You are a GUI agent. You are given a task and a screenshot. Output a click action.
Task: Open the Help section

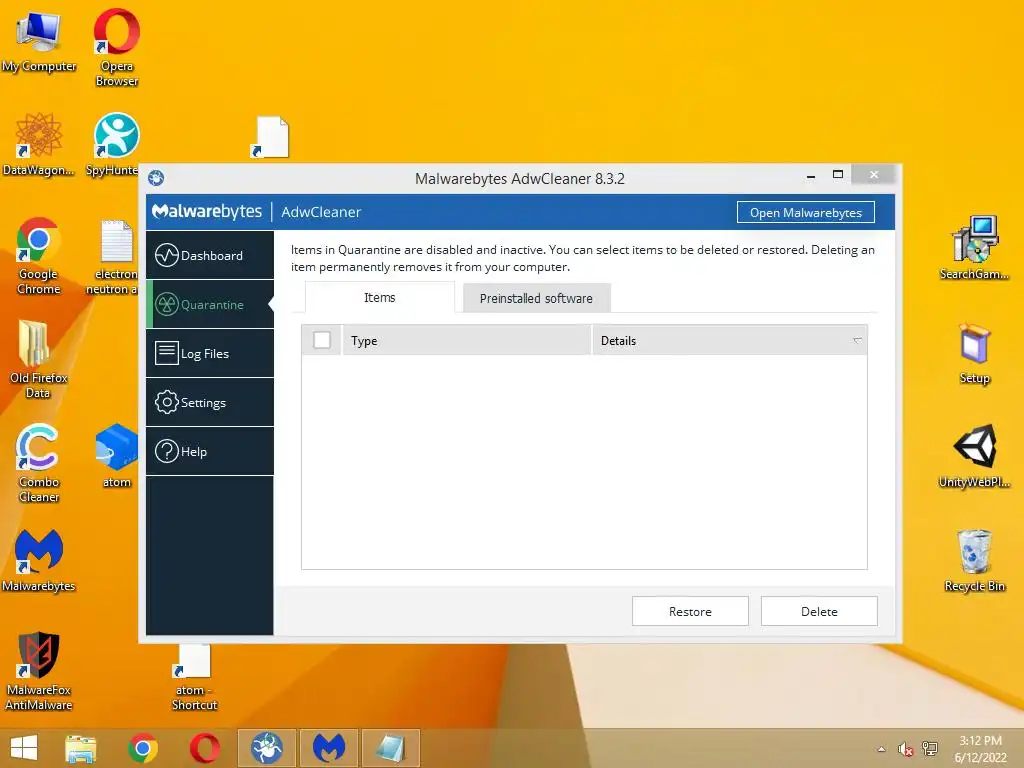[210, 451]
